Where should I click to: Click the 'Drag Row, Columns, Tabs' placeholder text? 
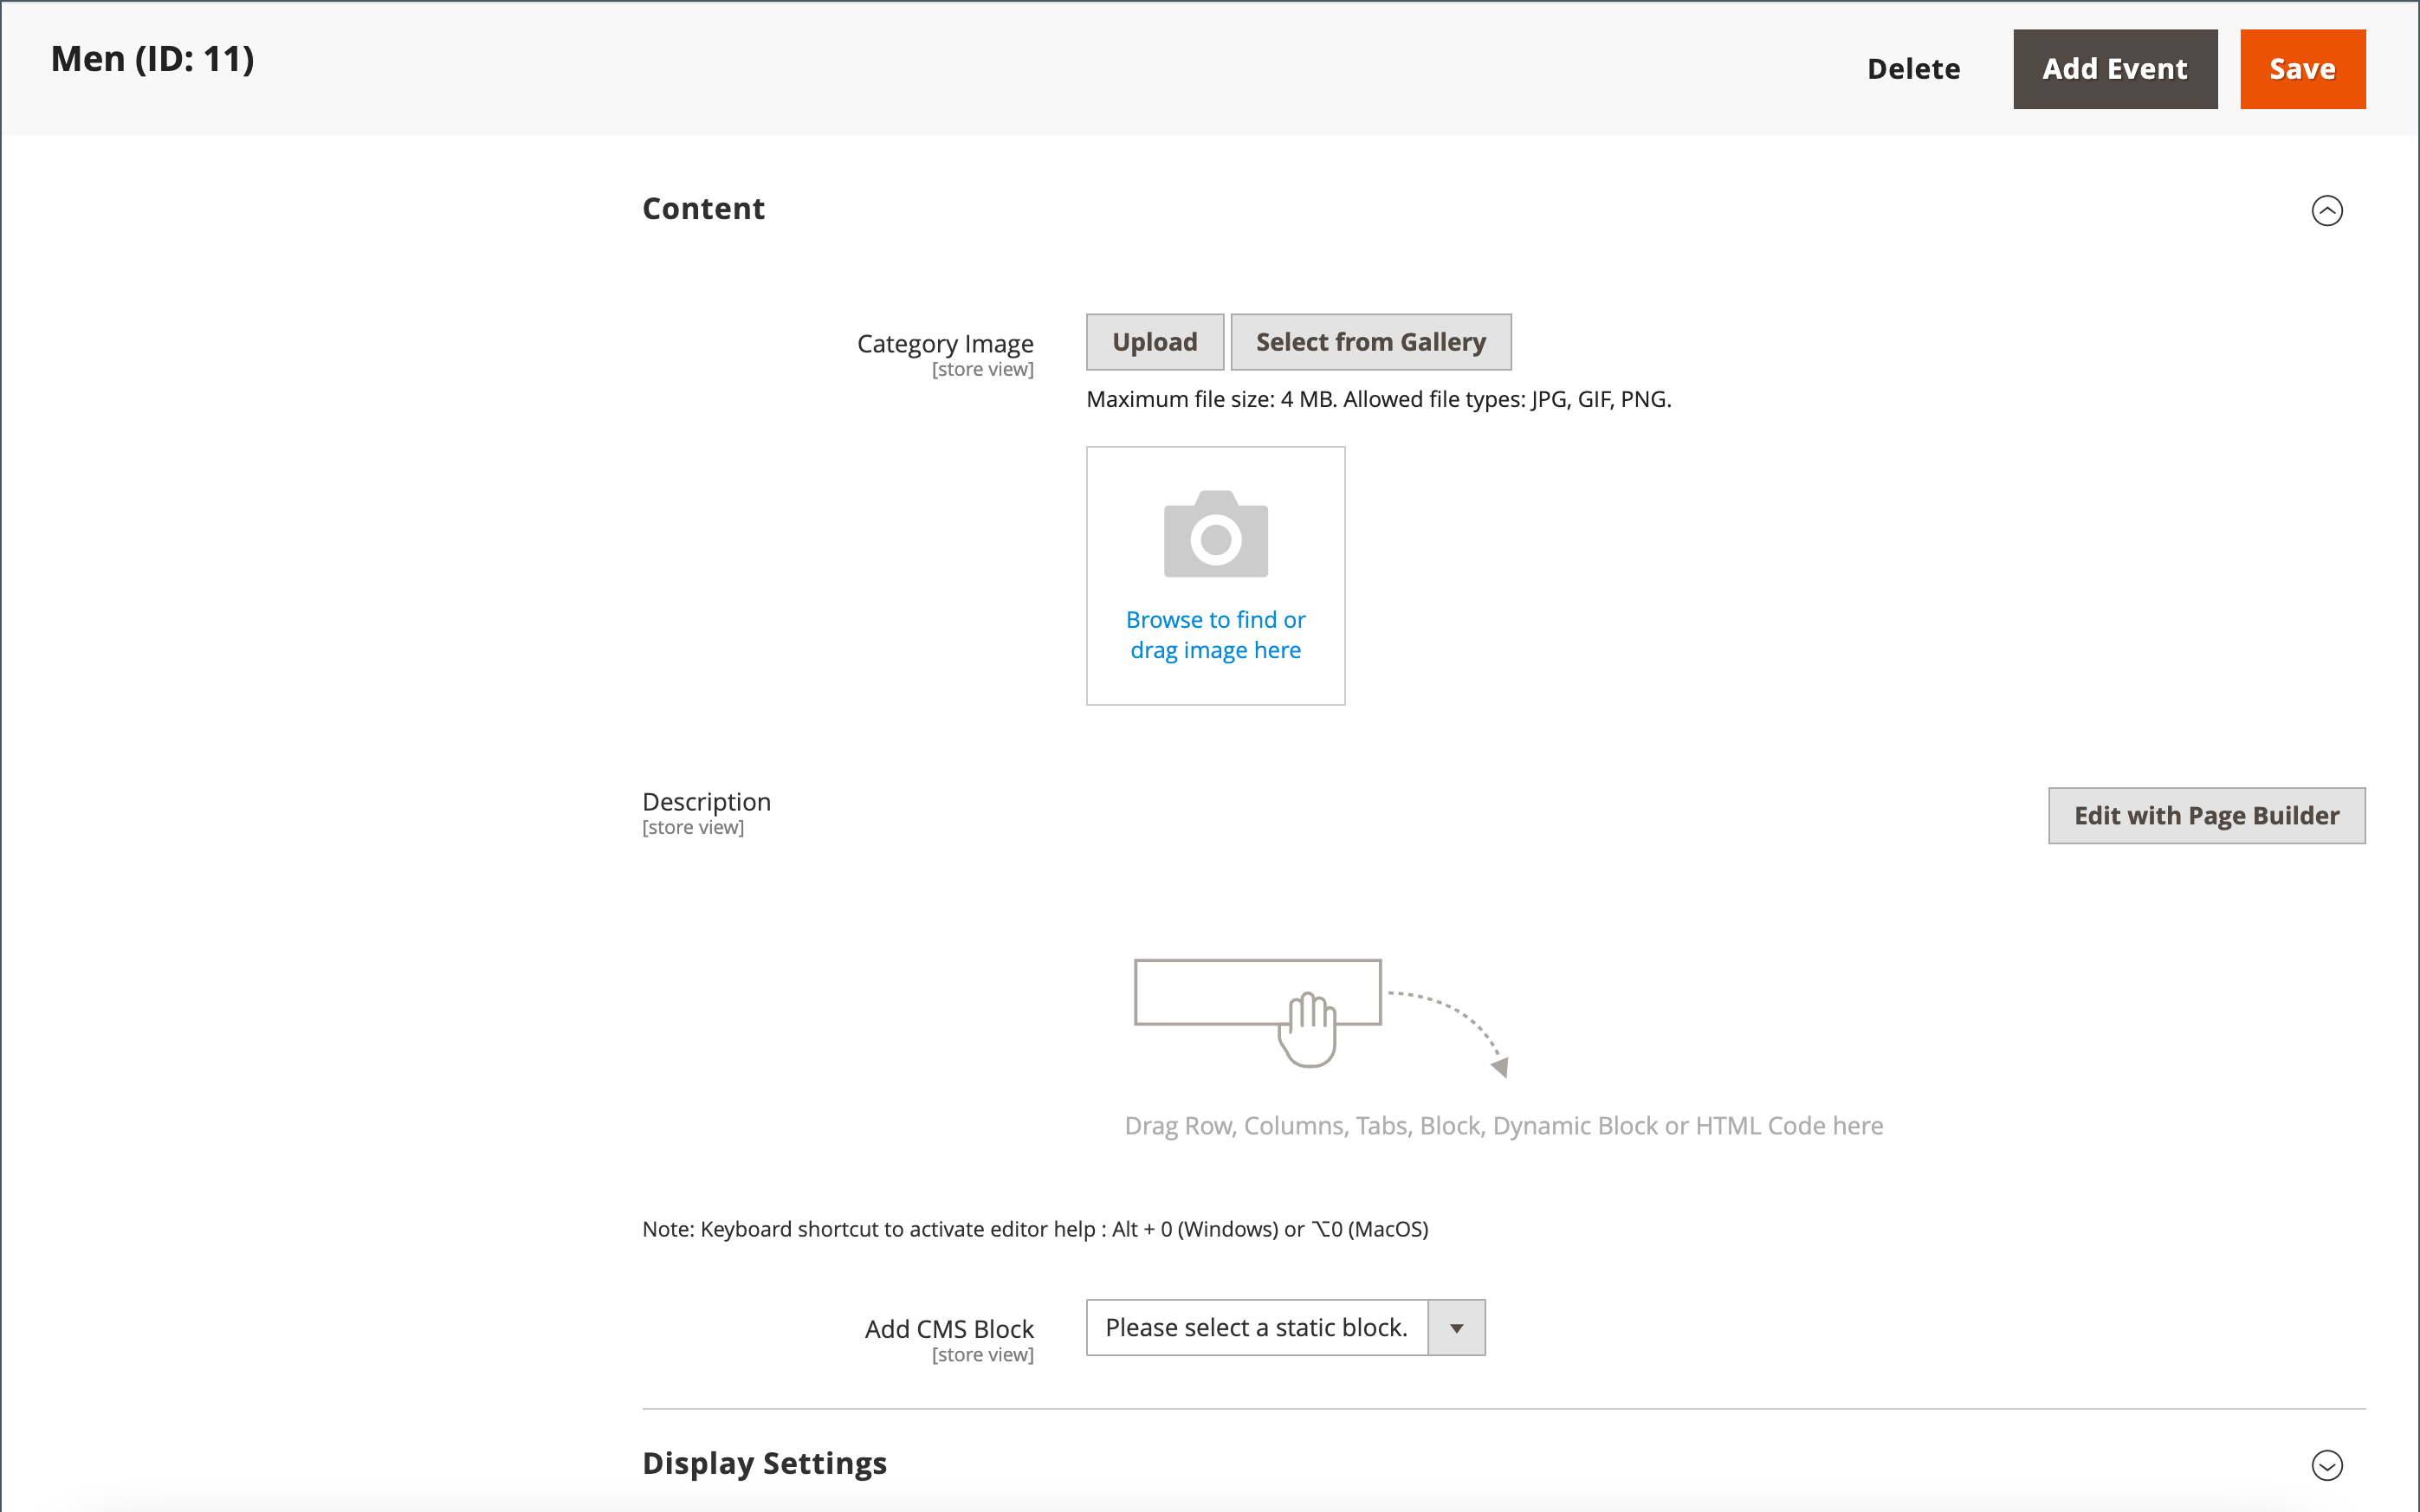(1503, 1126)
